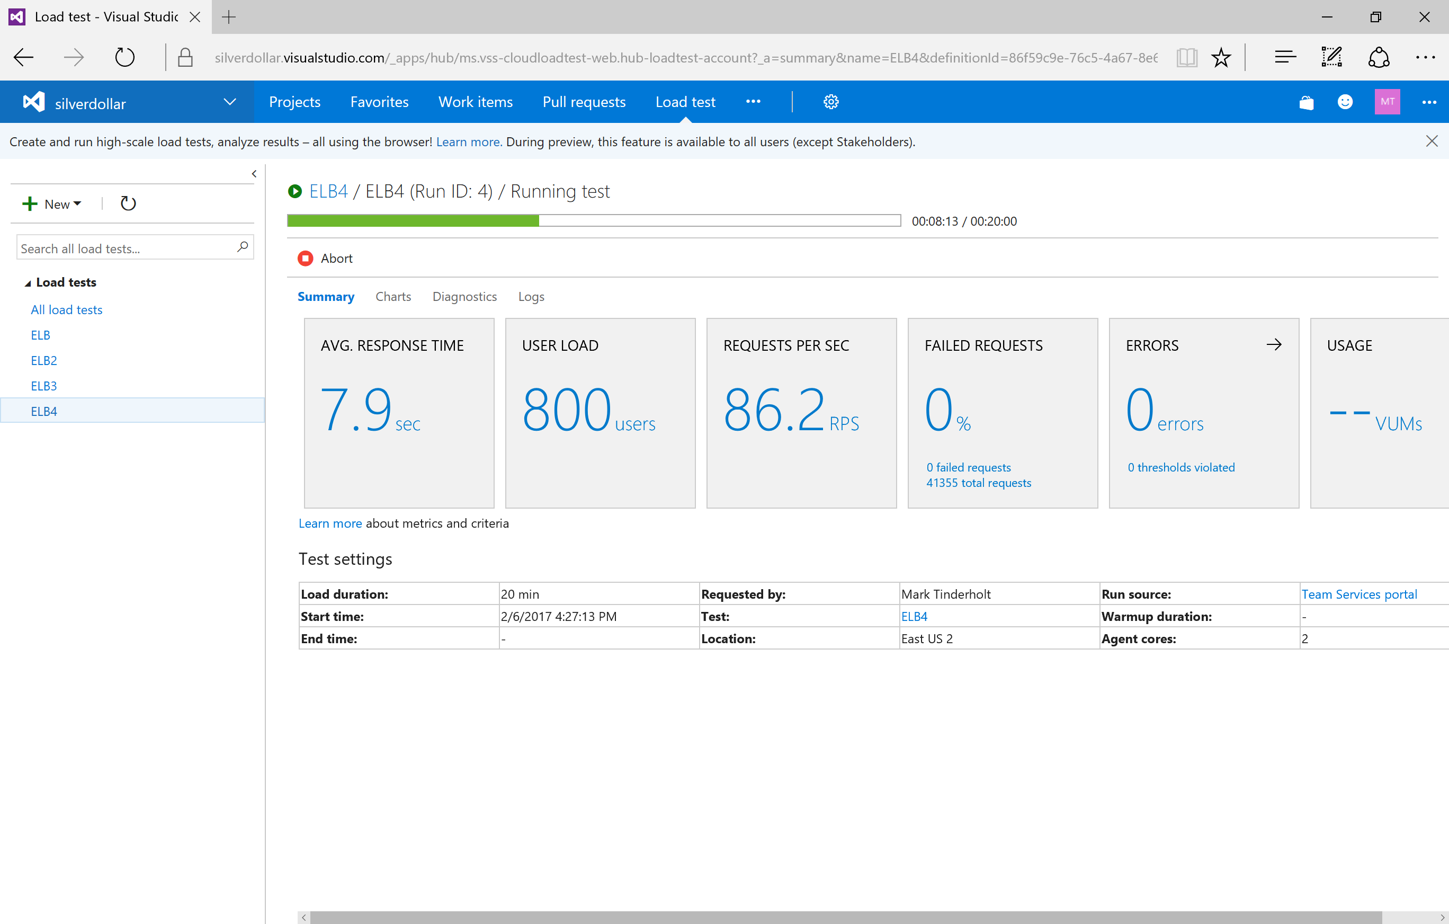Collapse the left sidebar pane
The image size is (1450, 924).
click(254, 174)
